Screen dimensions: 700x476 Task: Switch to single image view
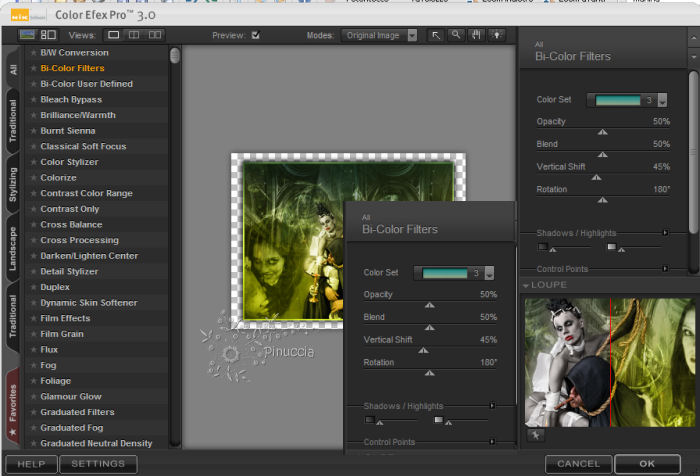pyautogui.click(x=114, y=35)
